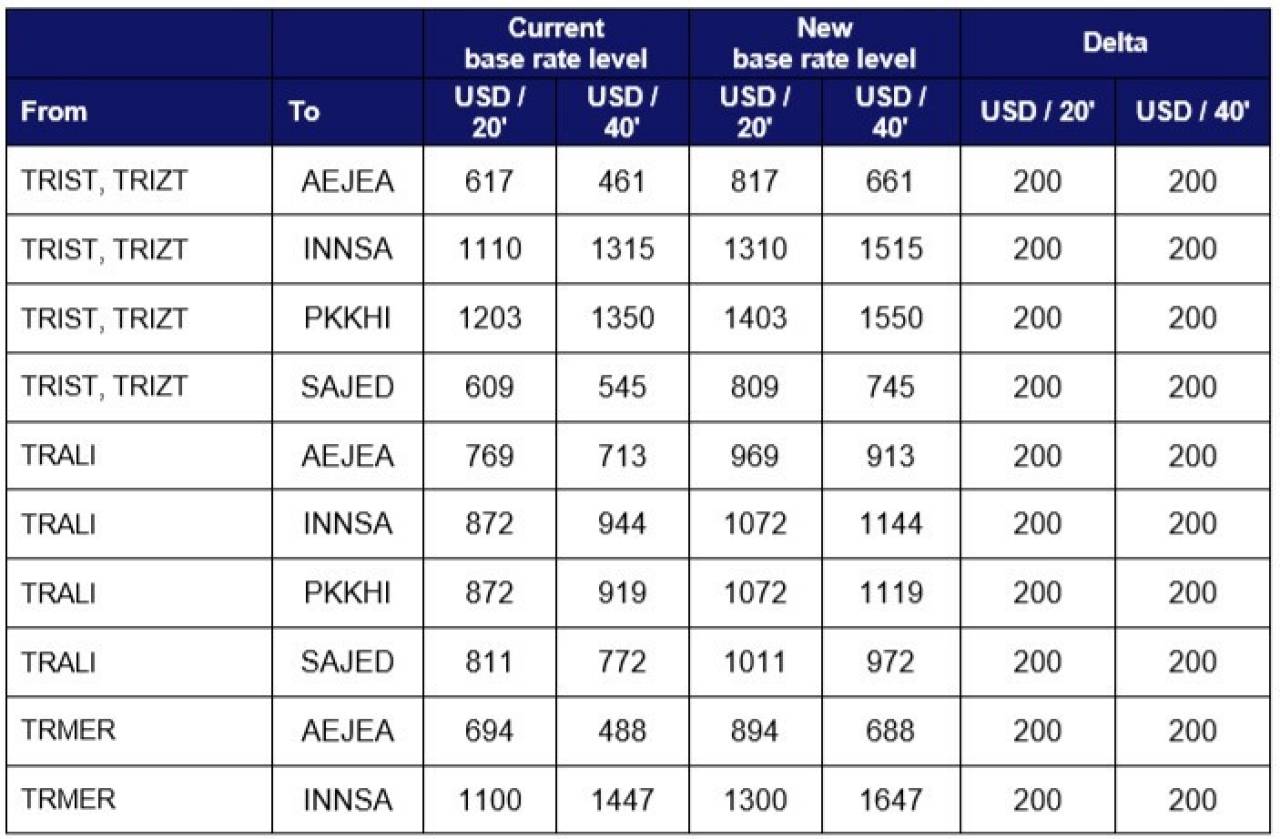Viewport: 1280px width, 839px height.
Task: Click the cell with value 944
Action: coord(622,524)
